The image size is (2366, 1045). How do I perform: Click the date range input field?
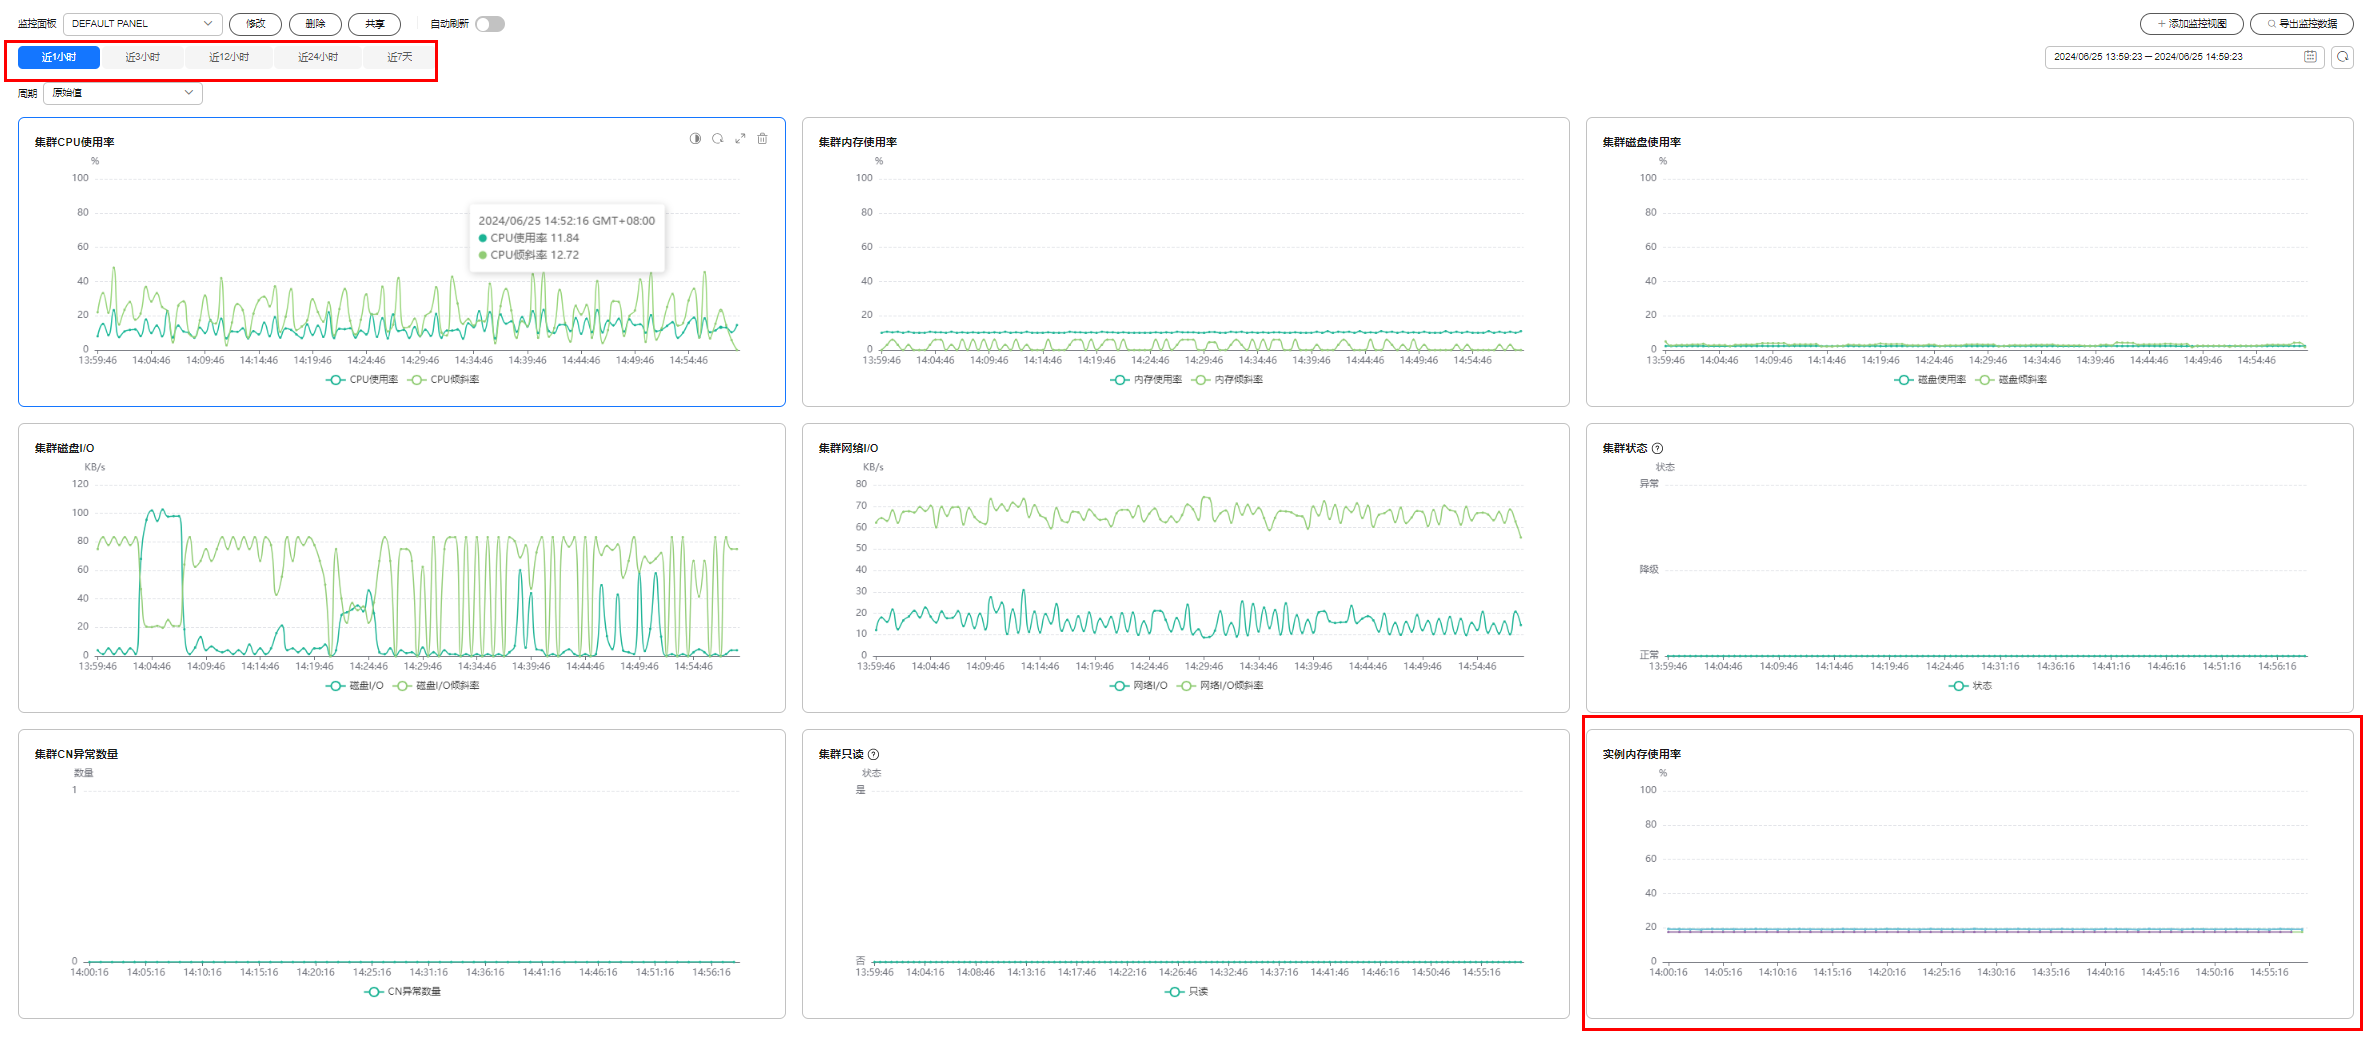point(2184,57)
